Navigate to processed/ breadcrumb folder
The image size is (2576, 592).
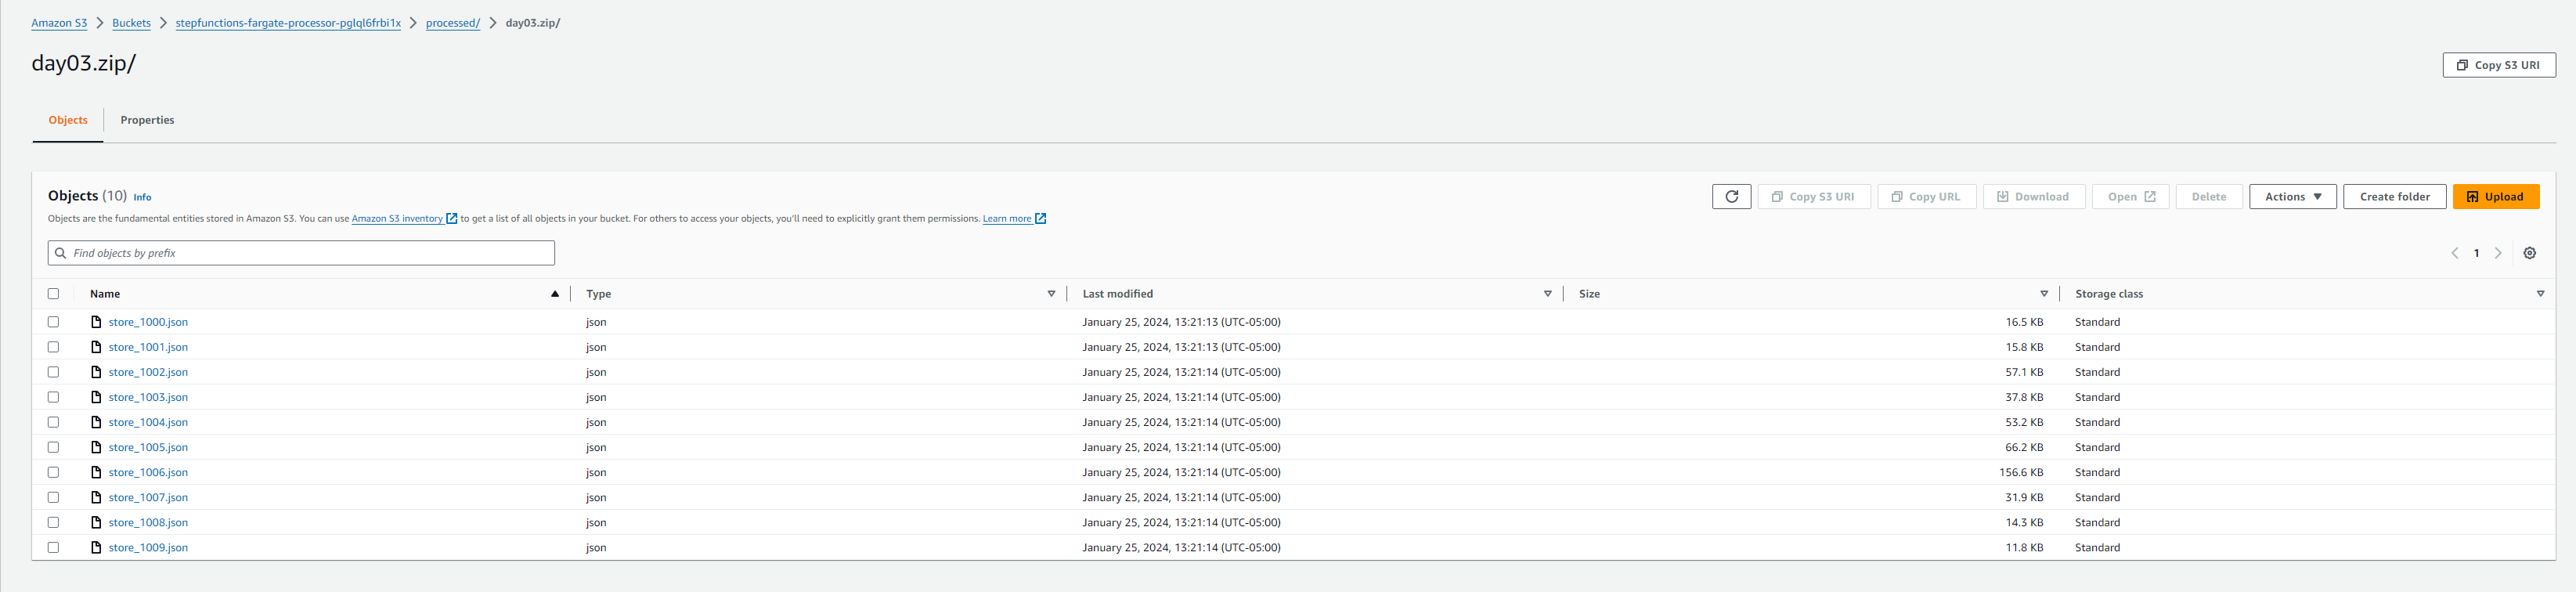tap(452, 23)
